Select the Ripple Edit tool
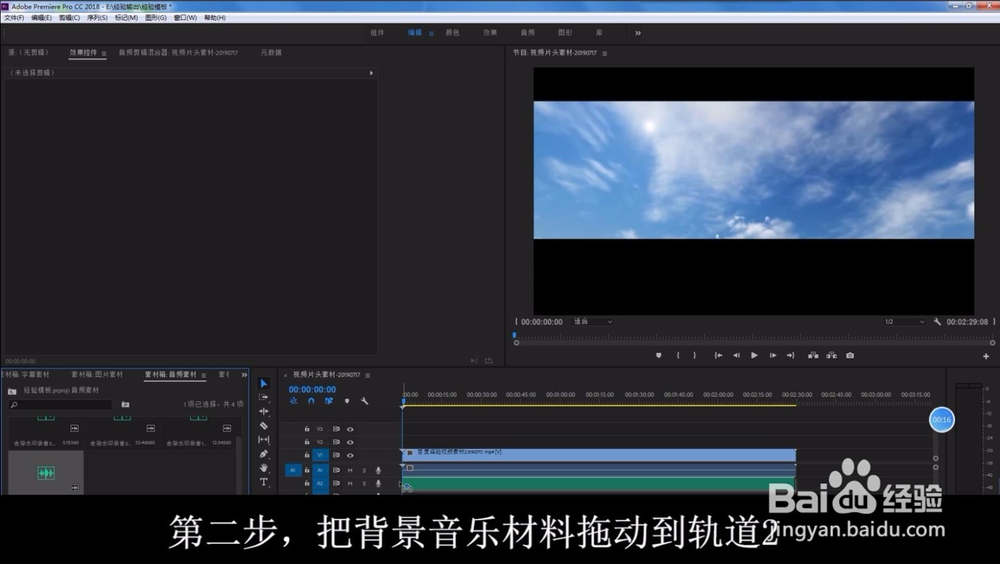This screenshot has width=1000, height=564. click(x=263, y=412)
